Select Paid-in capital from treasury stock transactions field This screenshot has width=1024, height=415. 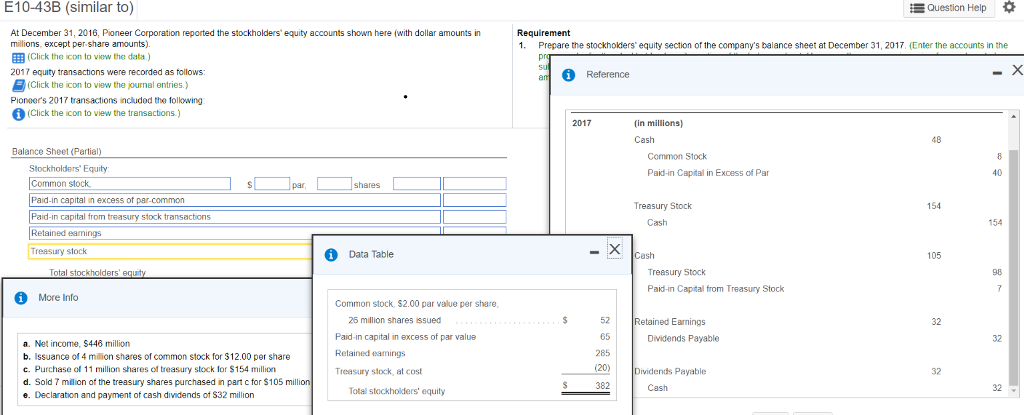(234, 216)
